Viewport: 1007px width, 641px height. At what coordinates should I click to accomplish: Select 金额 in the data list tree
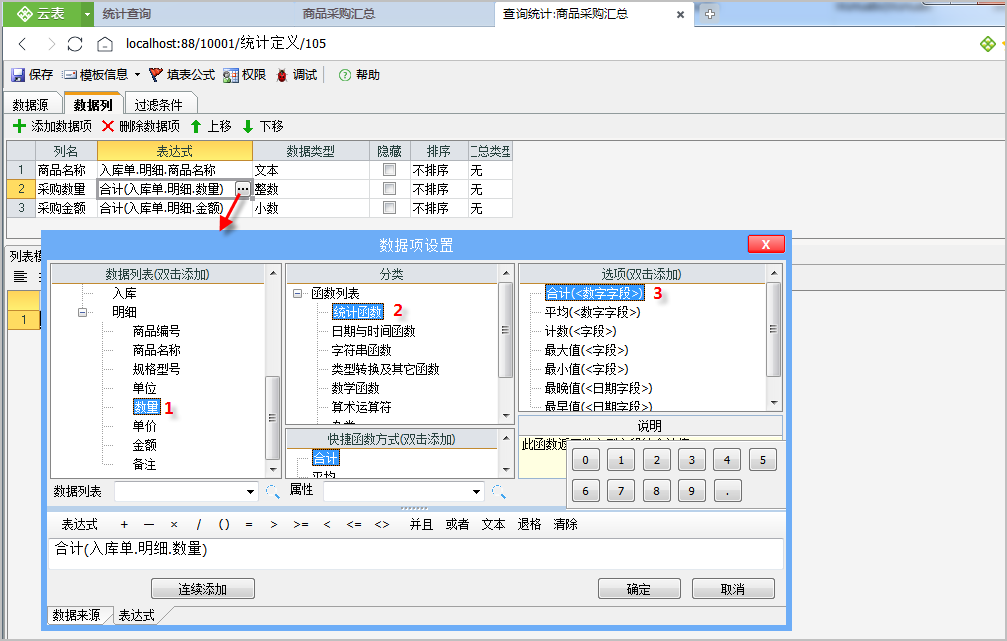[x=144, y=445]
